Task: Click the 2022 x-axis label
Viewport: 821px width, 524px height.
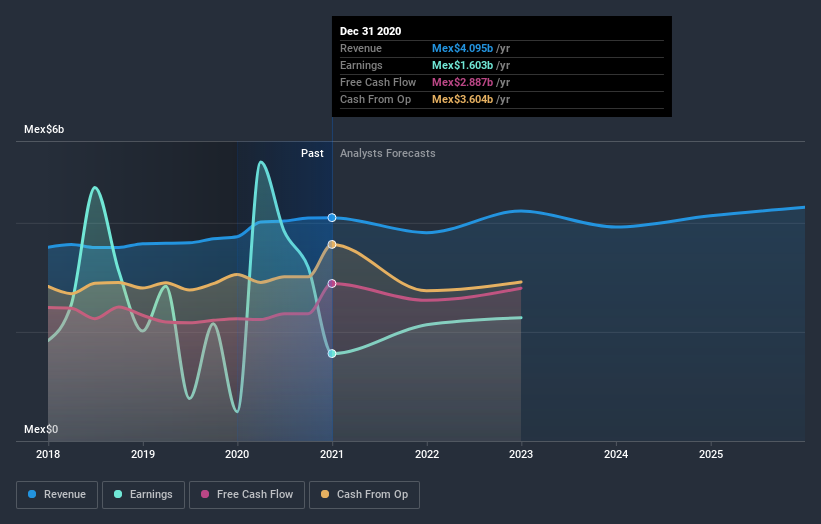Action: [427, 454]
